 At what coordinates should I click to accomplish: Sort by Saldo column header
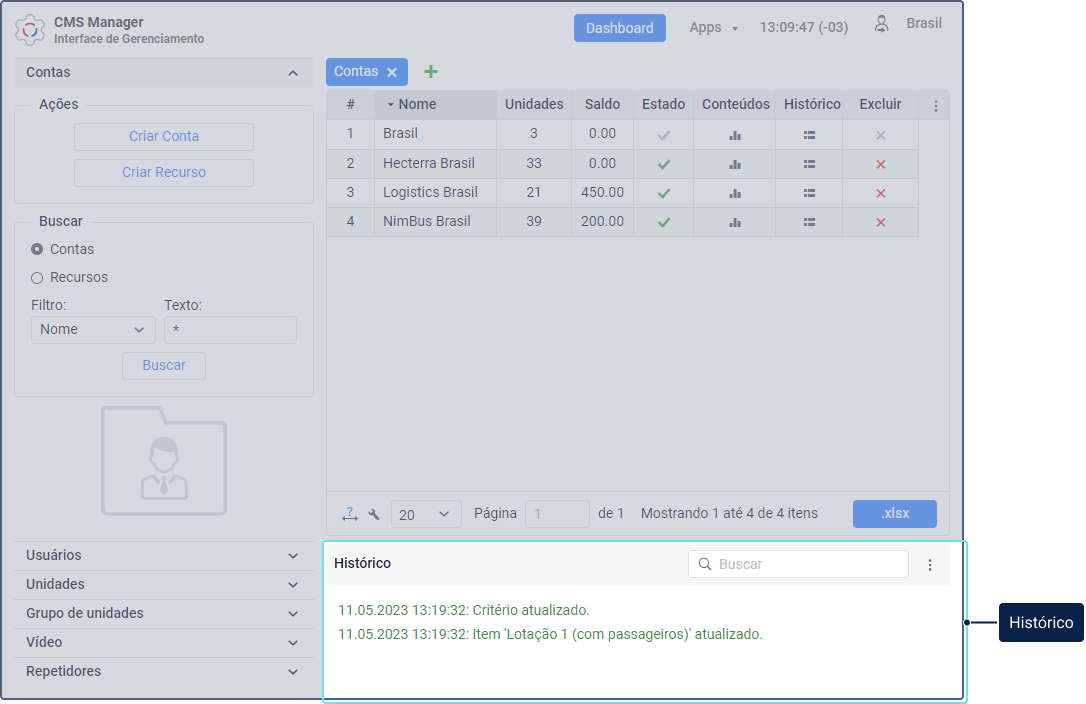602,105
